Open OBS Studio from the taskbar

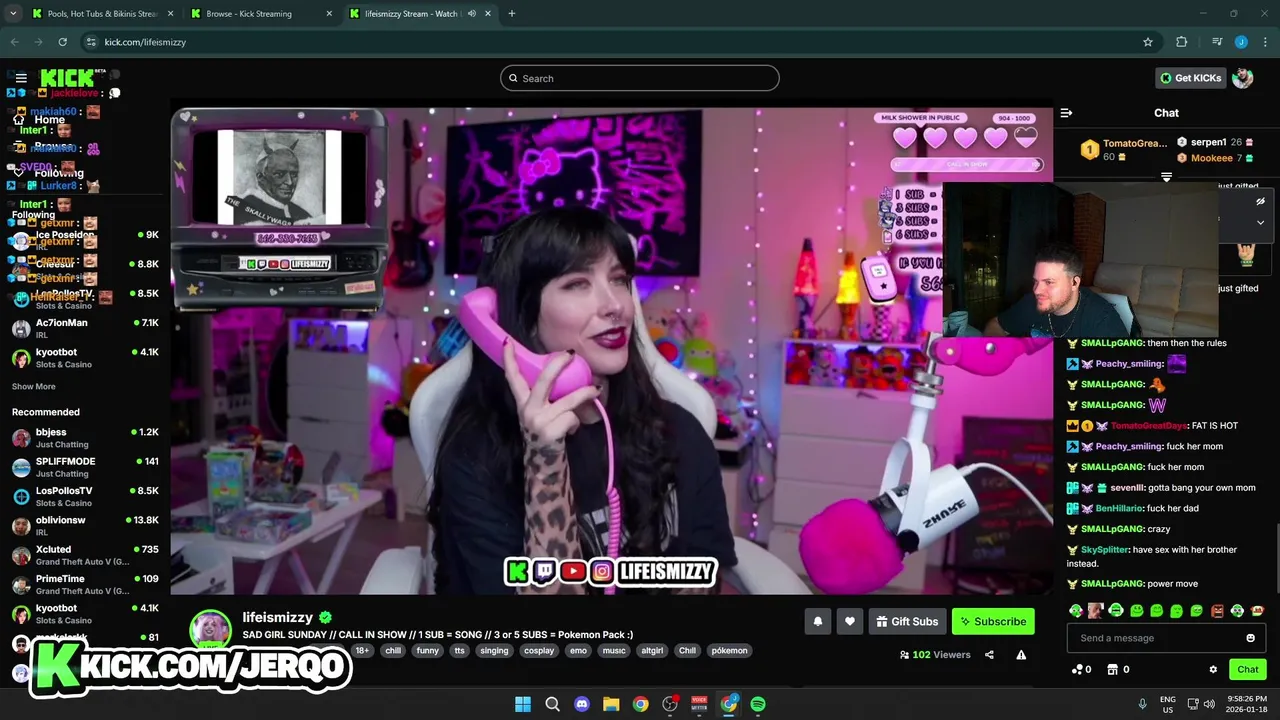670,704
